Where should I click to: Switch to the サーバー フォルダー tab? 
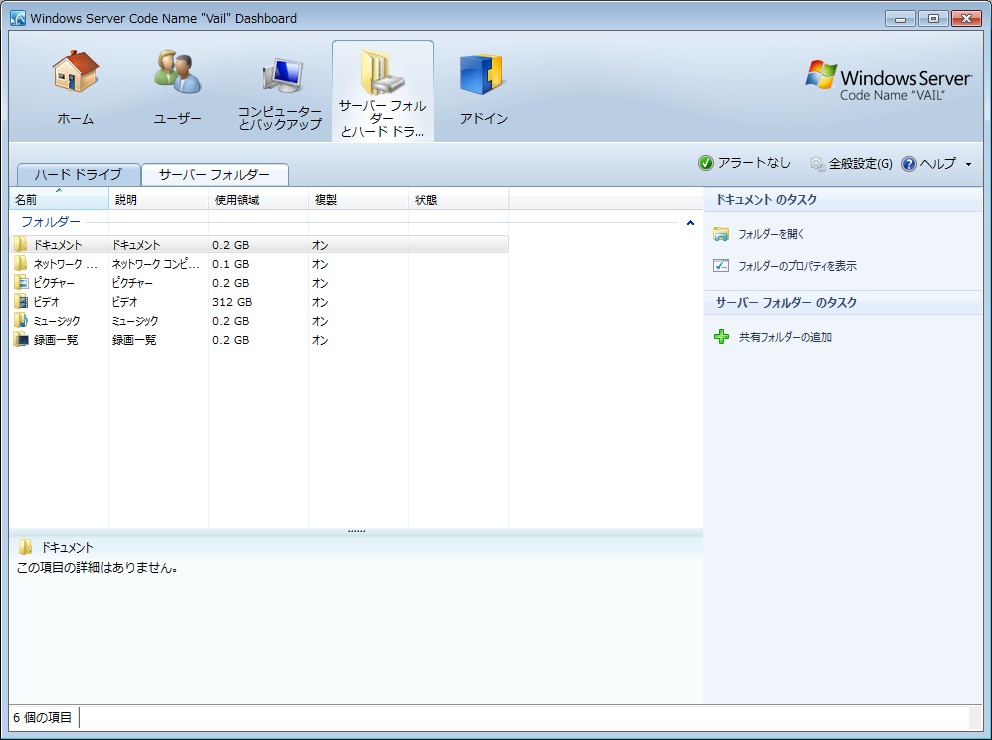tap(214, 174)
